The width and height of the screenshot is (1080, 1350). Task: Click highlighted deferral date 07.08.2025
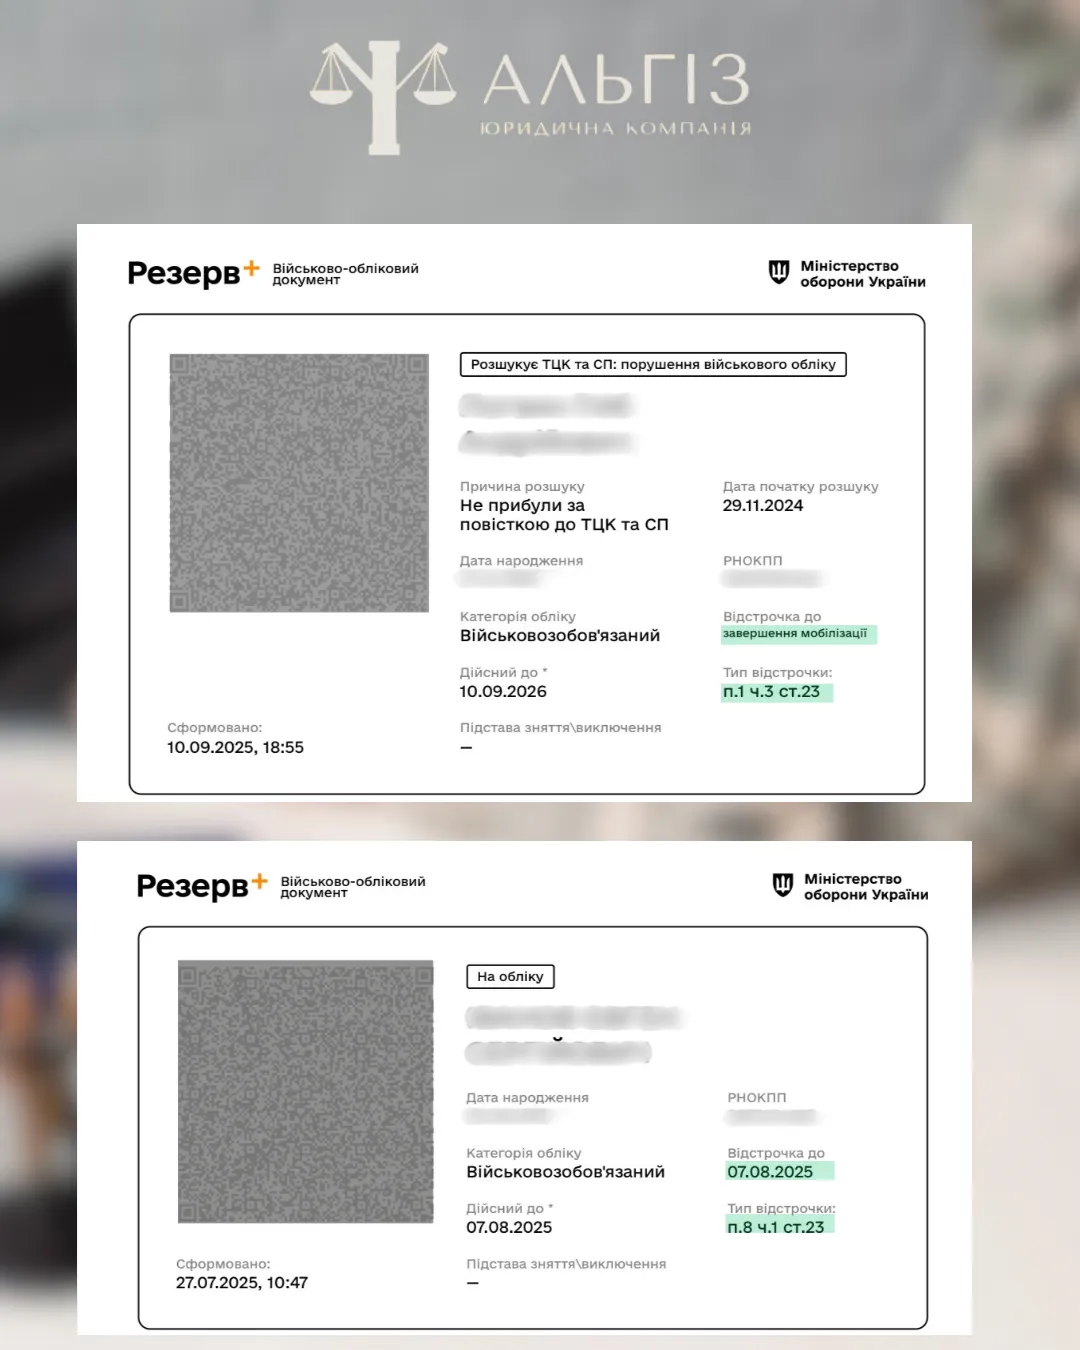click(779, 1171)
